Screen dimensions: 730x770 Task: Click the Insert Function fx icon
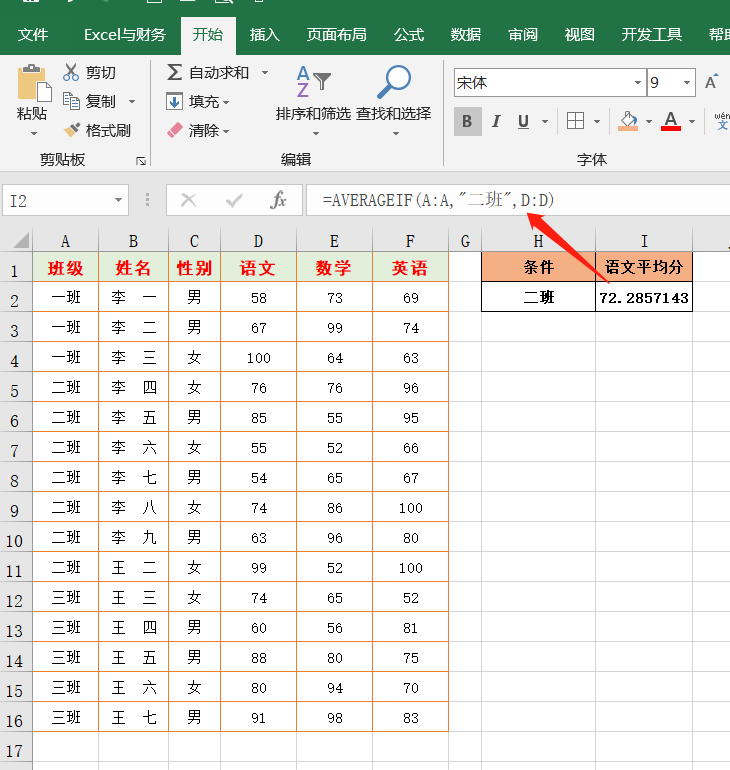pos(279,201)
